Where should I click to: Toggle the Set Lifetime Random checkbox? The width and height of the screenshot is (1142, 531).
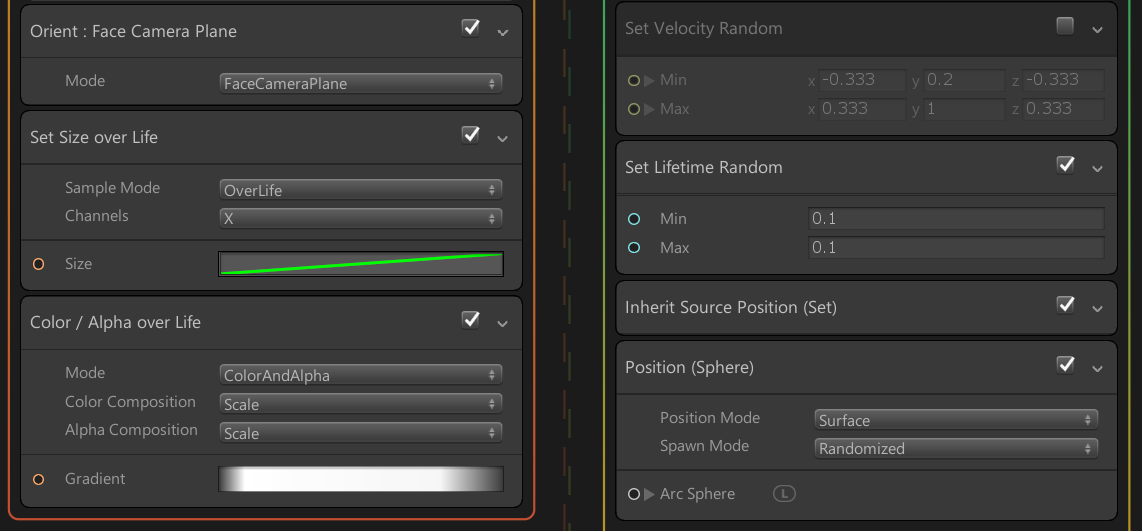(x=1065, y=165)
